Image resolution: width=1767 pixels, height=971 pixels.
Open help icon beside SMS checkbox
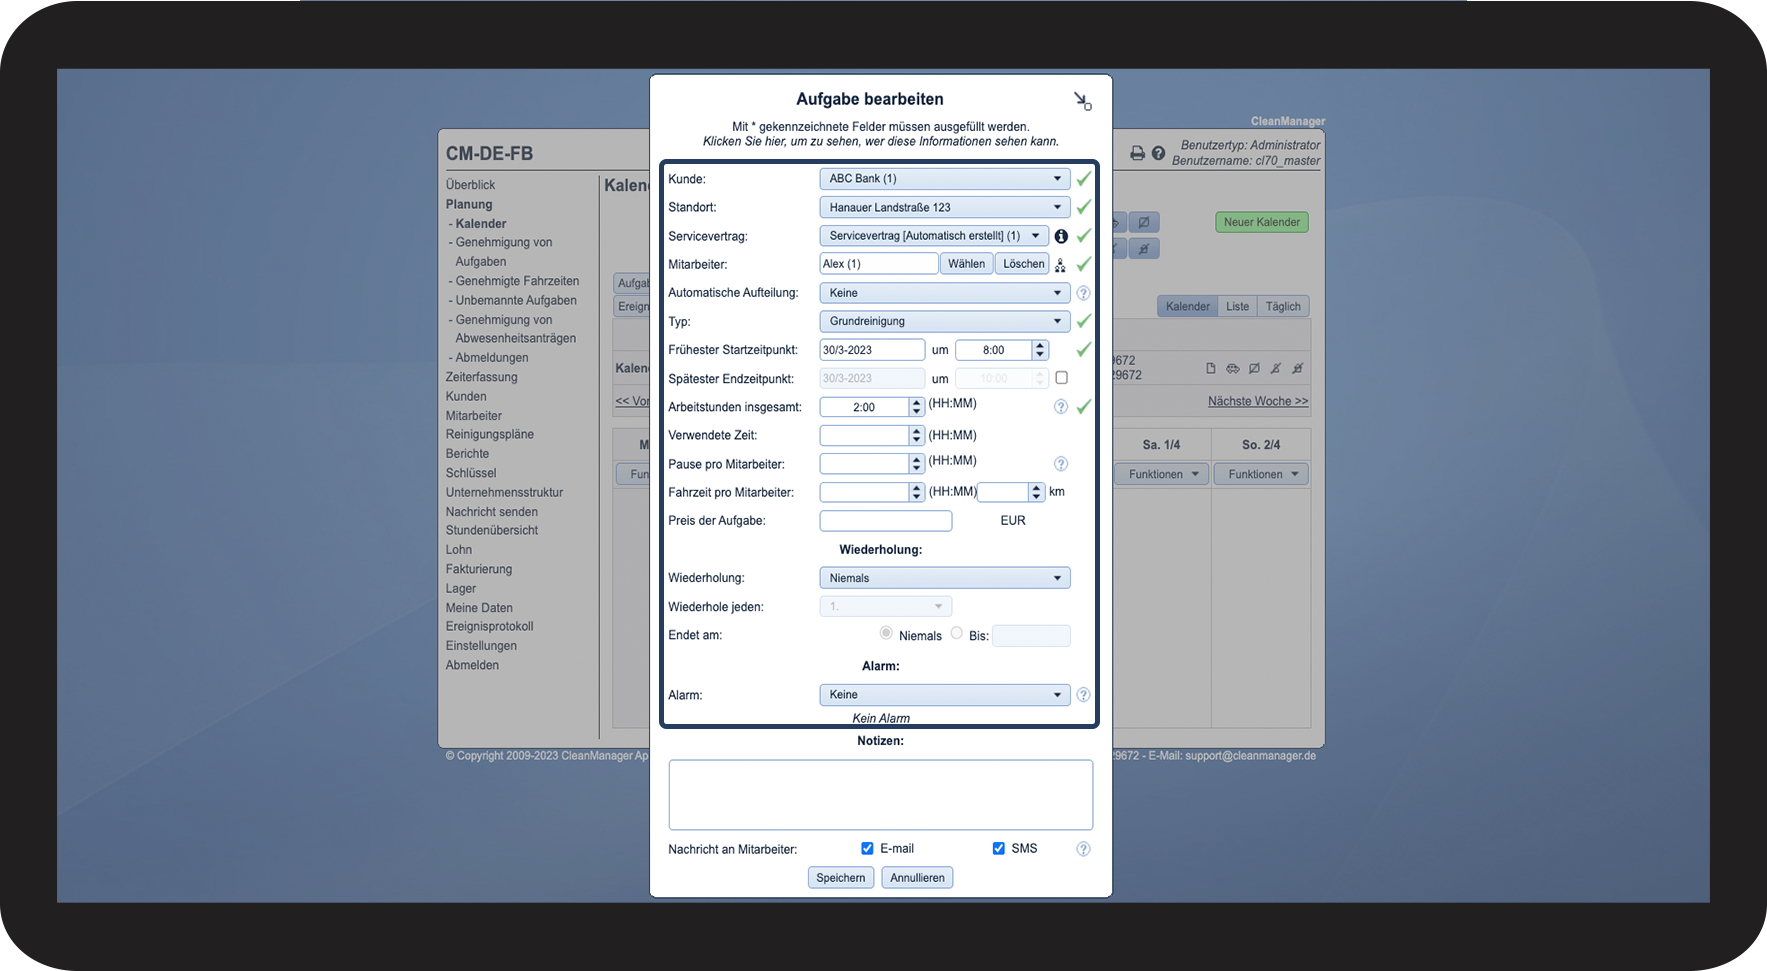[x=1083, y=849]
